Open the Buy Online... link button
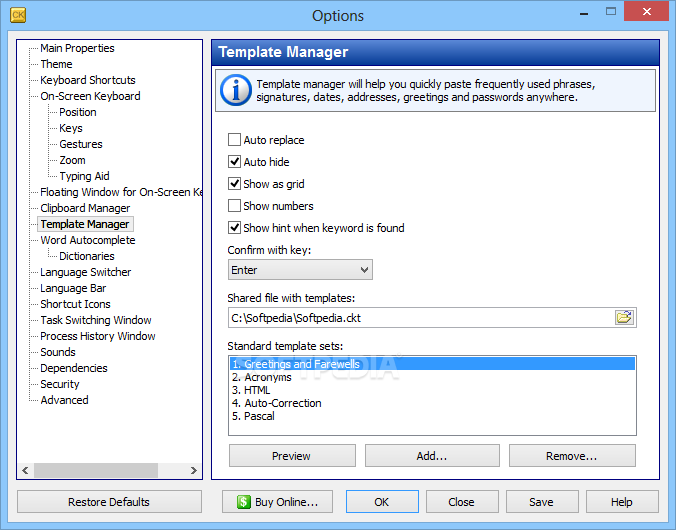The height and width of the screenshot is (530, 676). tap(277, 502)
